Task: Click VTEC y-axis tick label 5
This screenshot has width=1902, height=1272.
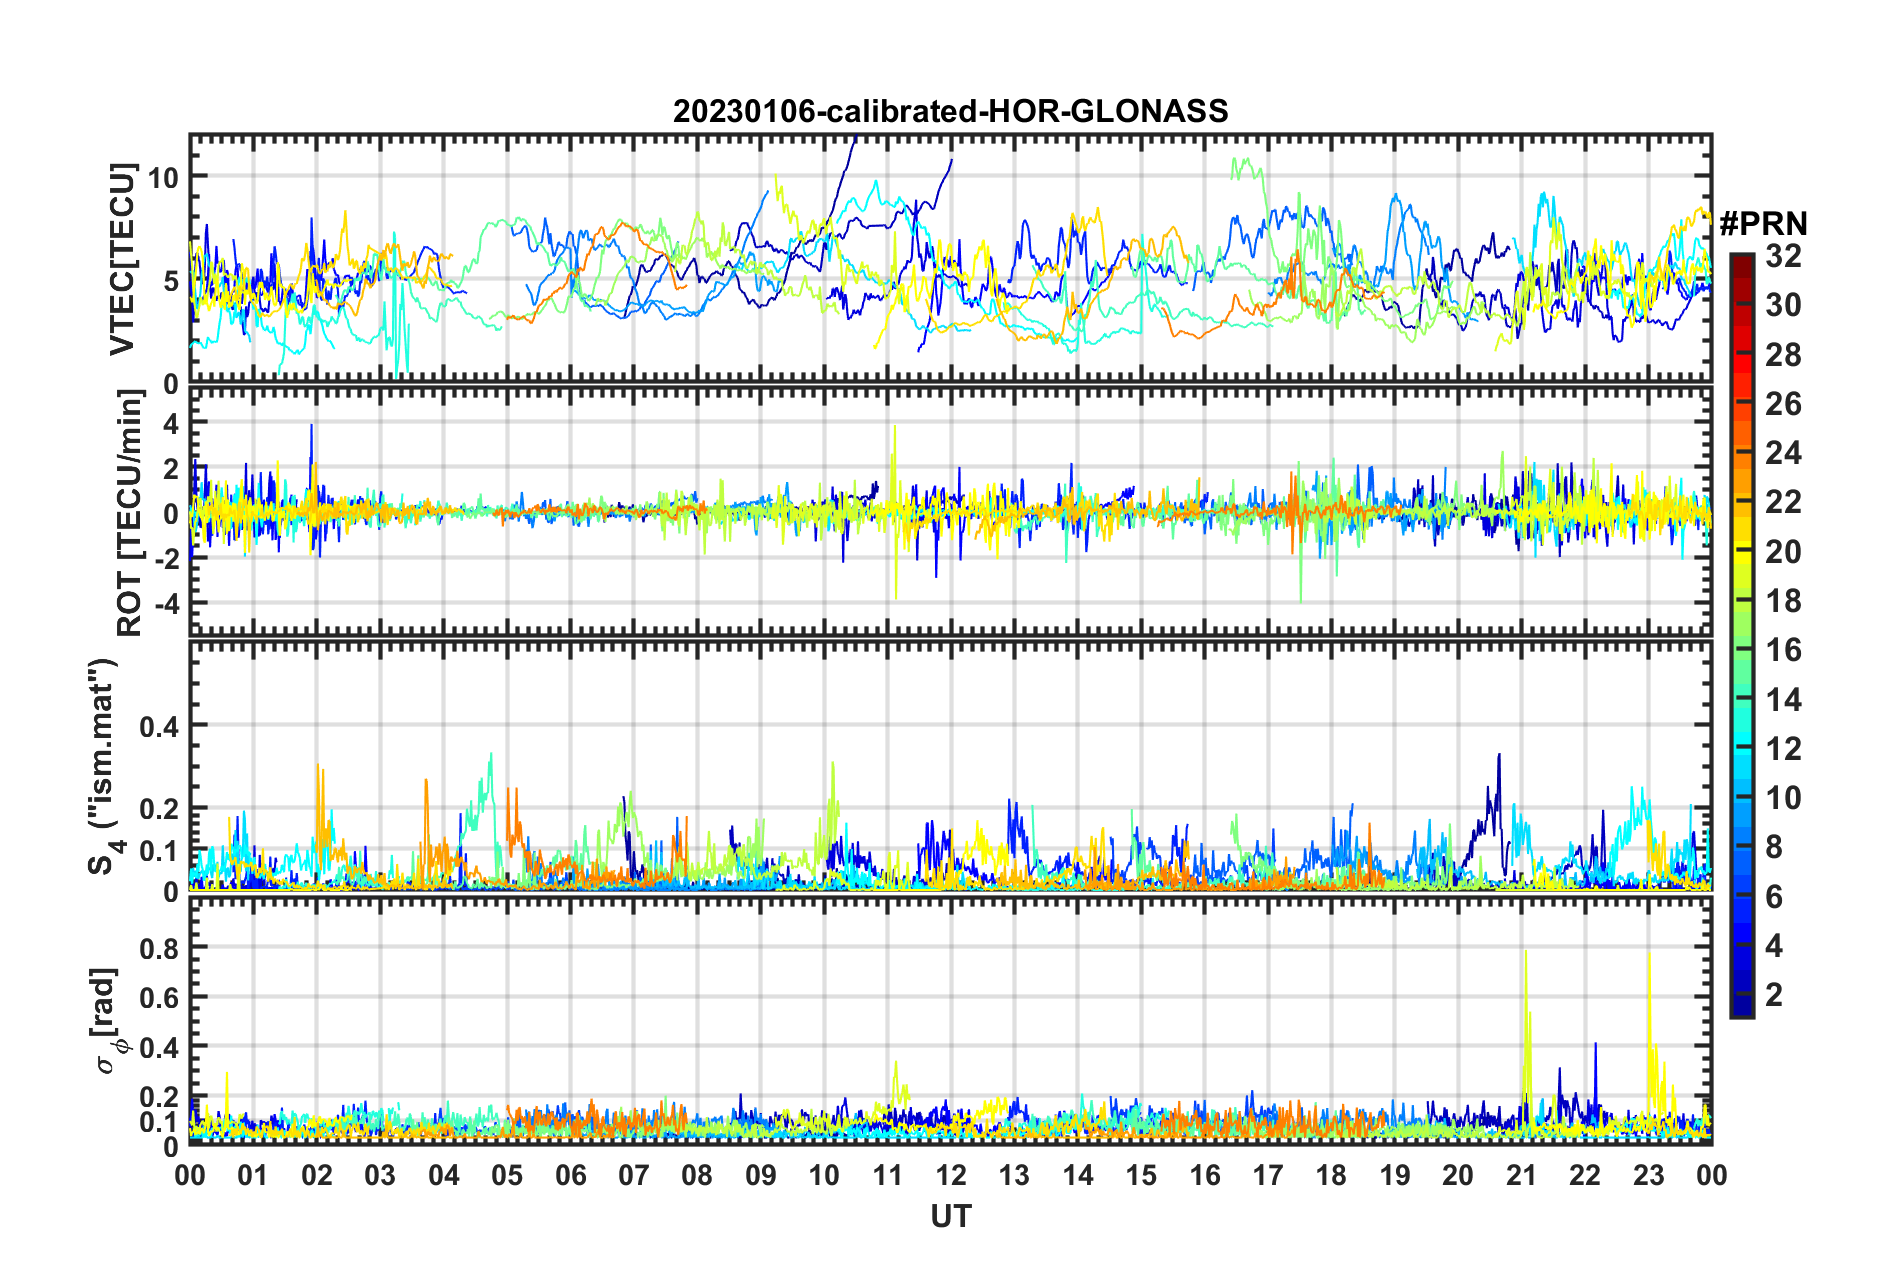Action: pyautogui.click(x=172, y=281)
